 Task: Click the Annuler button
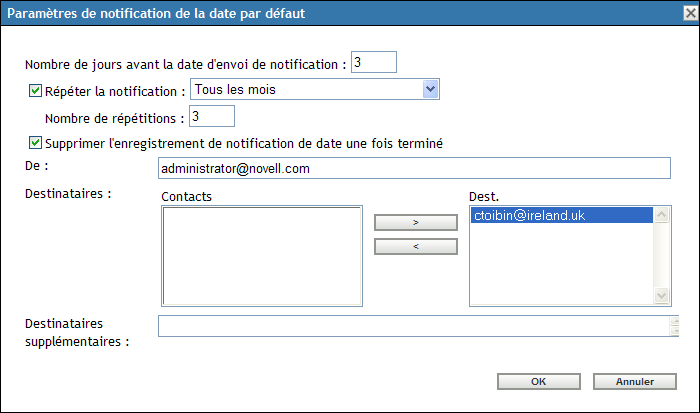[x=635, y=381]
